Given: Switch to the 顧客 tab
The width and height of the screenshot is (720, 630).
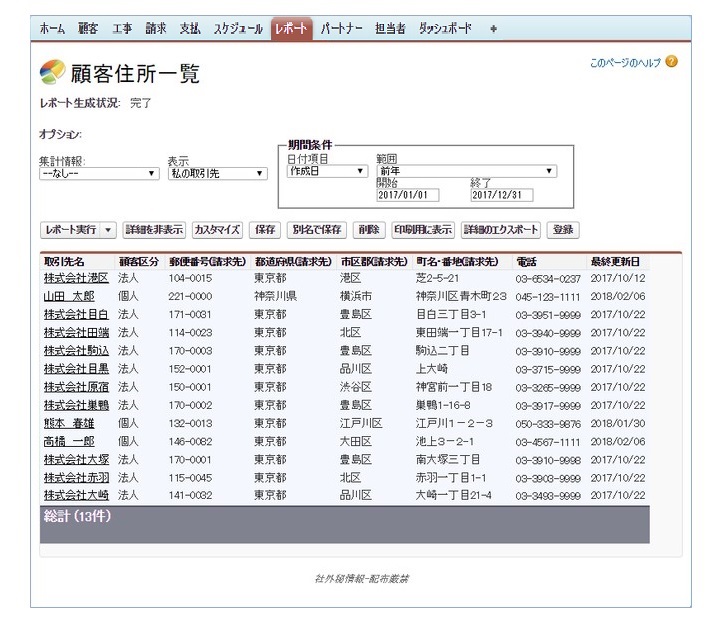Looking at the screenshot, I should point(88,29).
